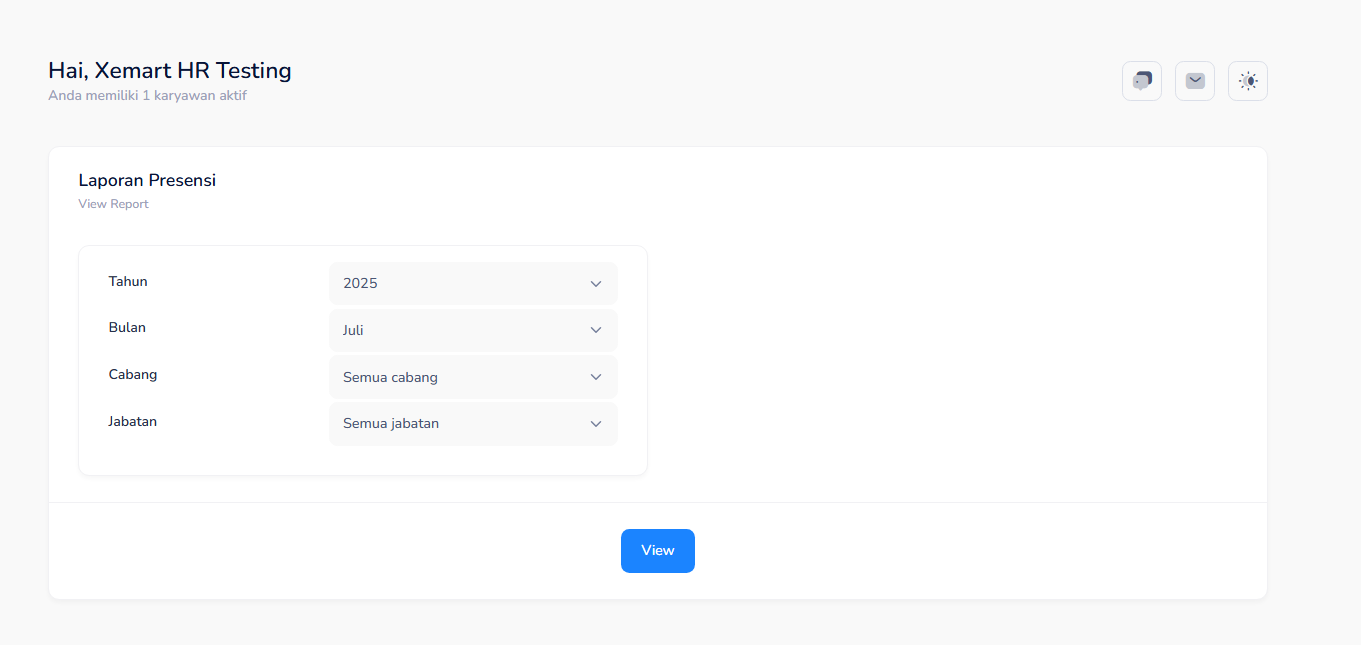Click the Tahun field label
This screenshot has width=1361, height=645.
click(x=128, y=282)
